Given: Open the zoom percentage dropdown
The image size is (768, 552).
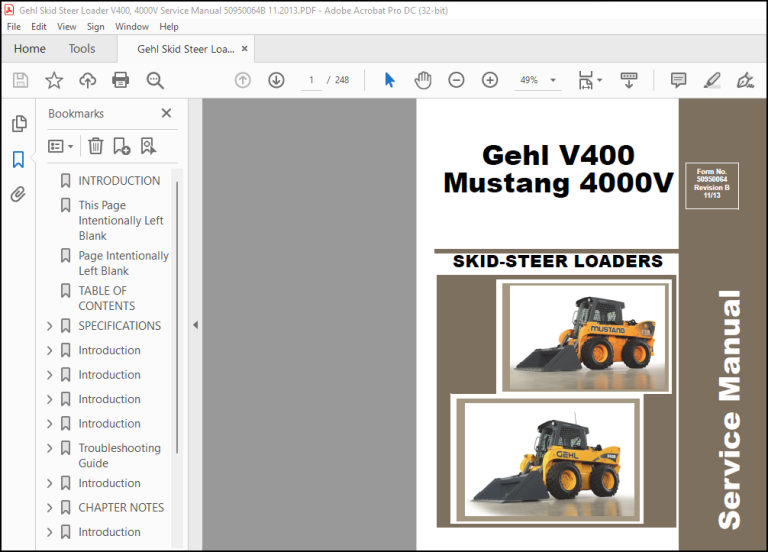Looking at the screenshot, I should click(553, 80).
